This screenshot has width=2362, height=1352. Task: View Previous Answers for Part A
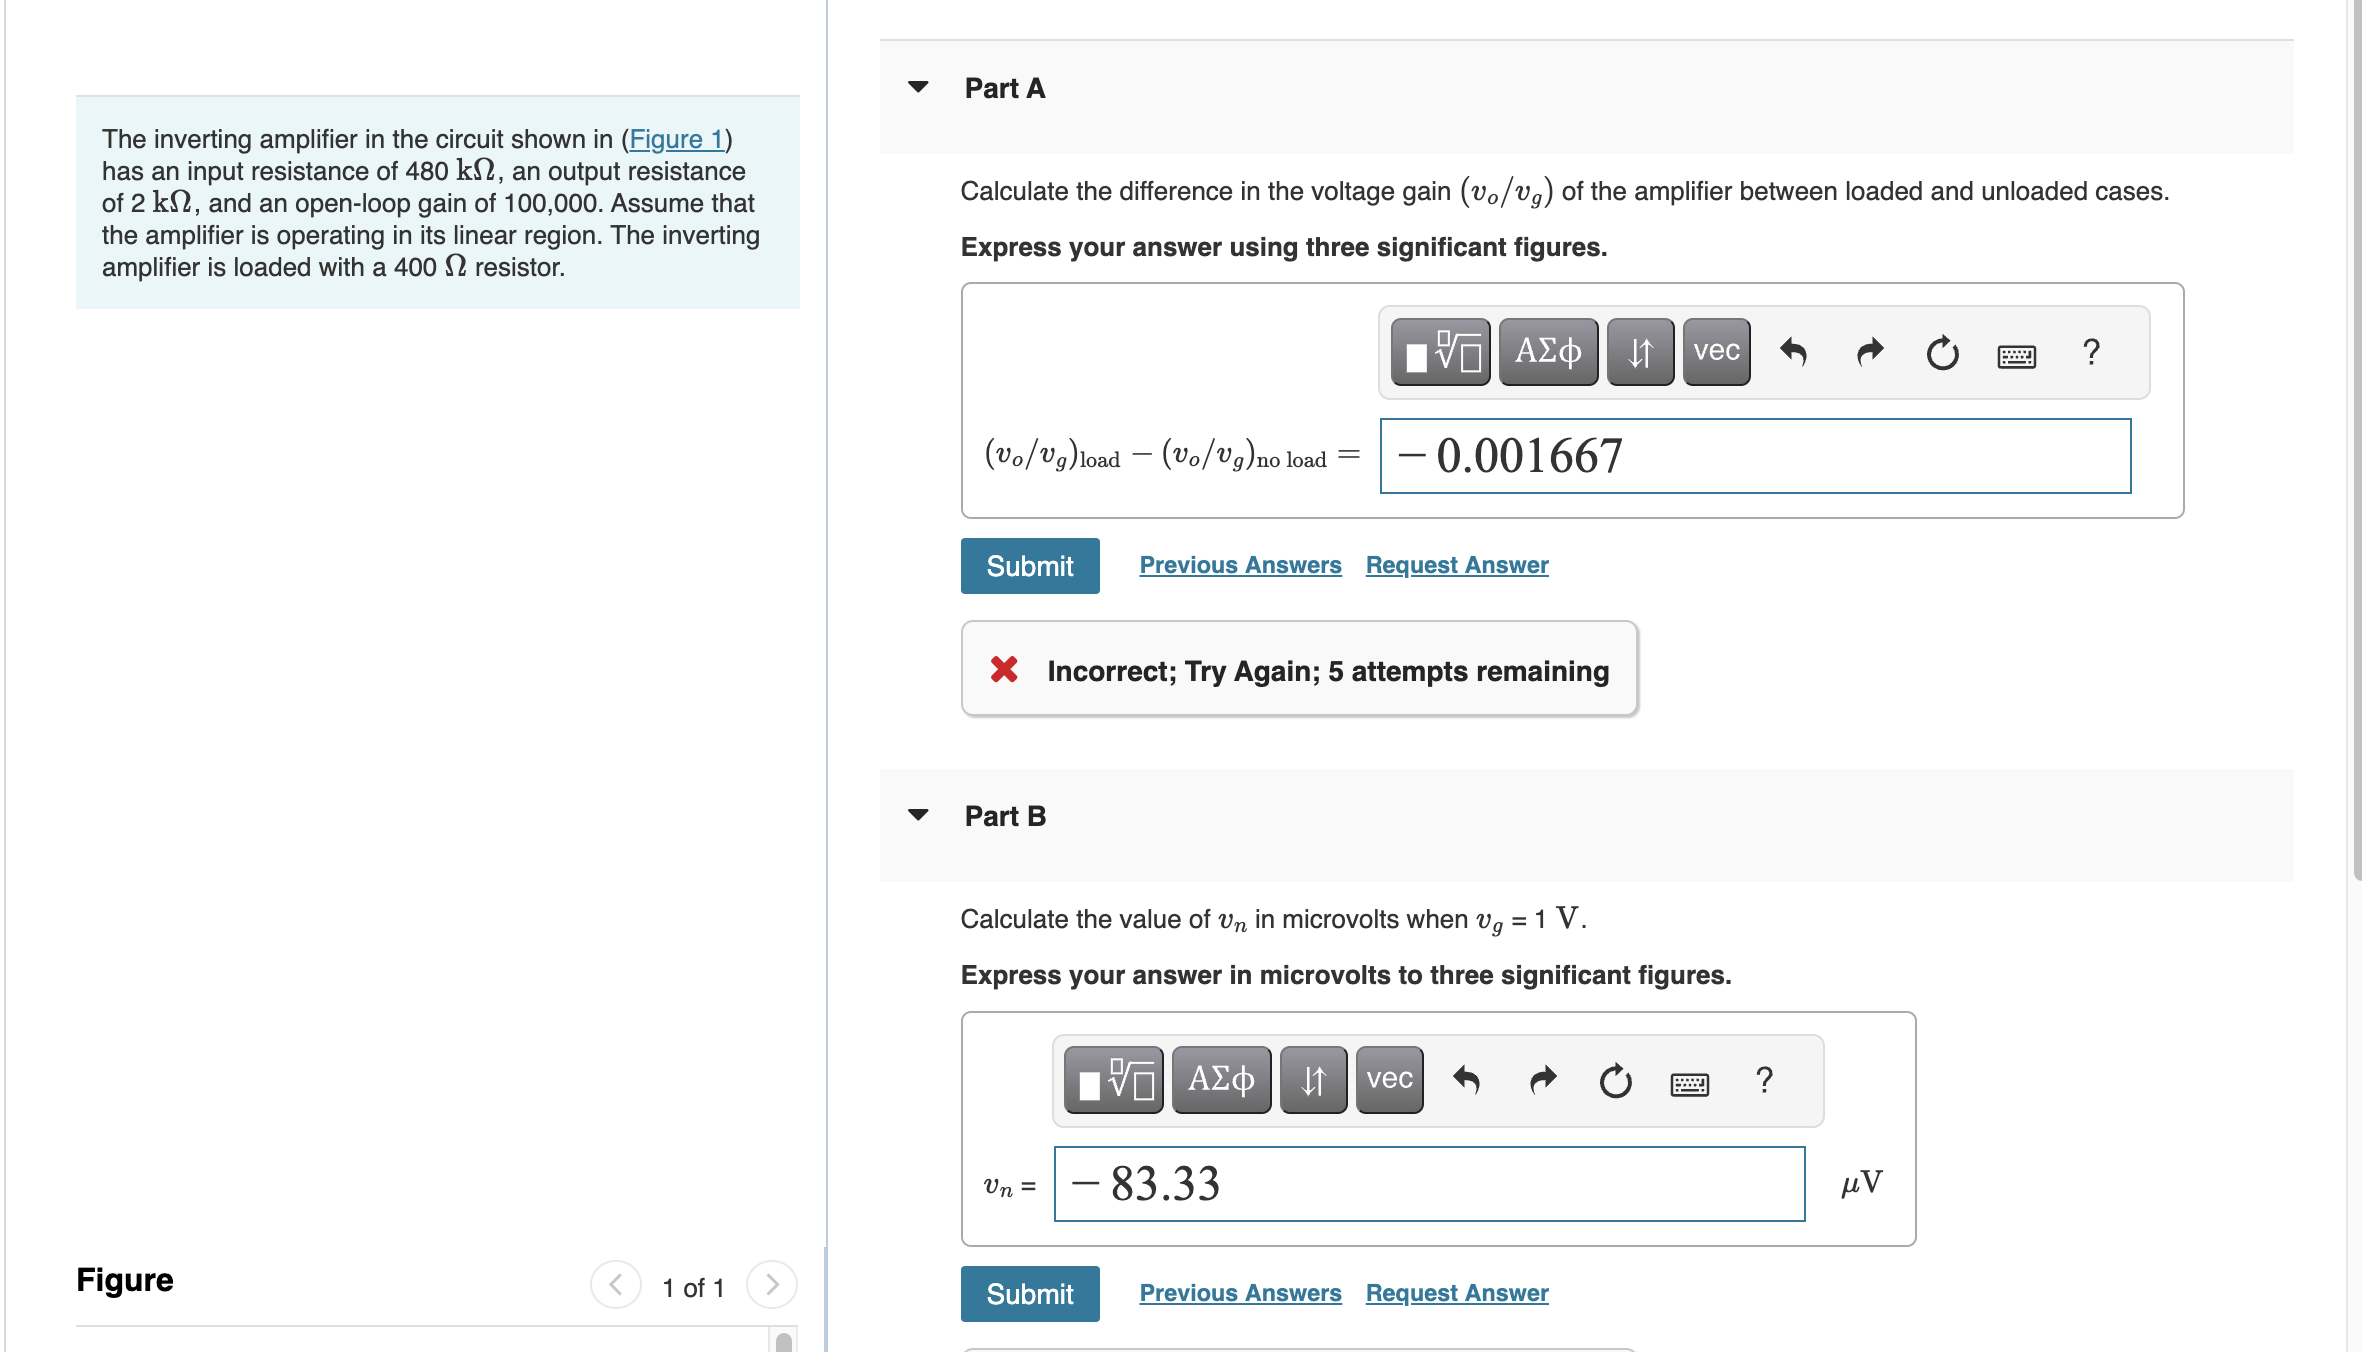tap(1240, 565)
